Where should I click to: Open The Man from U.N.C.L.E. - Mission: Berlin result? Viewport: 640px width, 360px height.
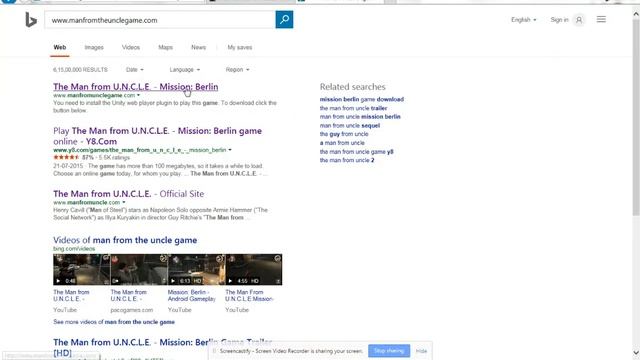coord(136,87)
